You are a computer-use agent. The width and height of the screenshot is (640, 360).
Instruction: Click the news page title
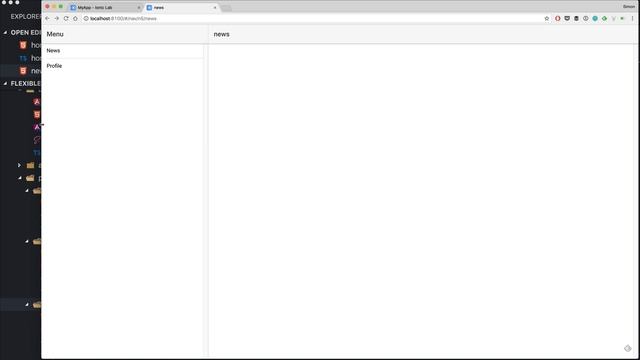[x=222, y=34]
